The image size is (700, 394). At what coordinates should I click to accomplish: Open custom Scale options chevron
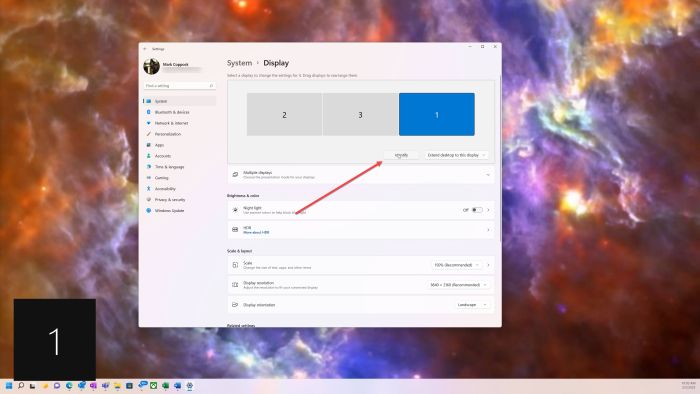[x=488, y=265]
